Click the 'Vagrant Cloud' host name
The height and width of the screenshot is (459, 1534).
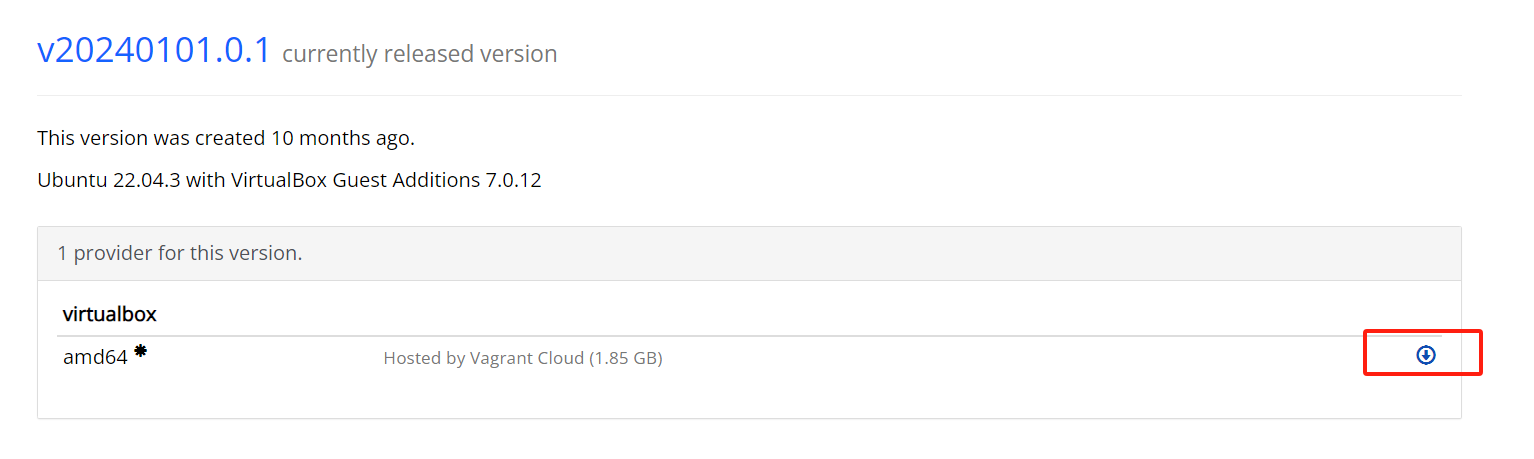527,358
